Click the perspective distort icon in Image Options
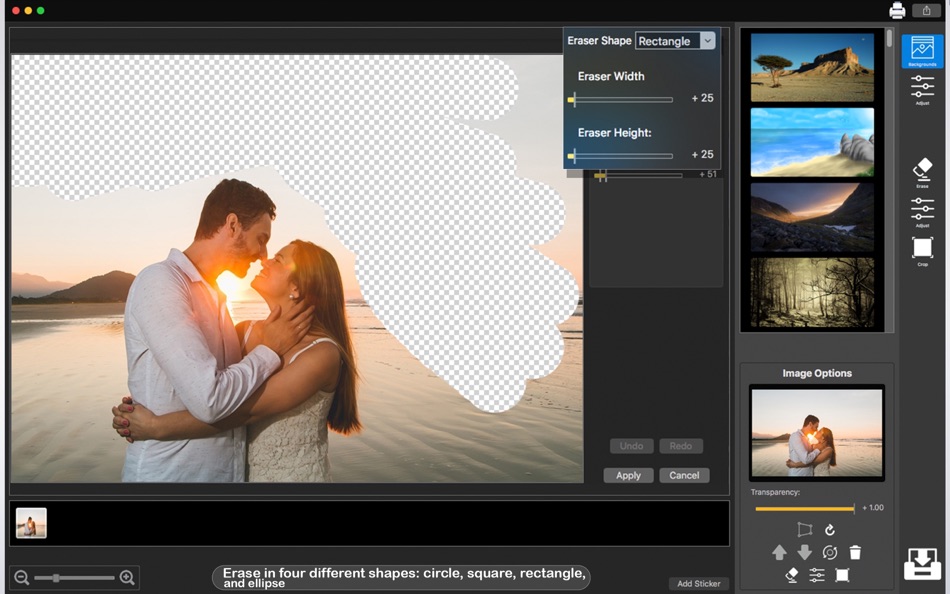This screenshot has width=950, height=594. pos(805,530)
